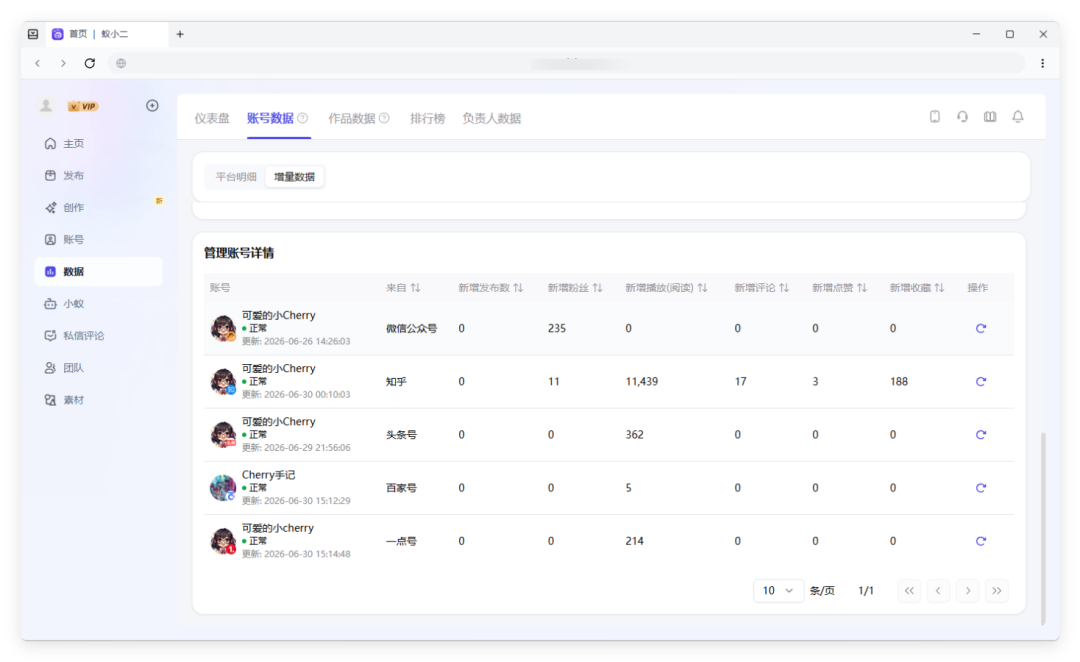Select the 数据 sidebar item
Image resolution: width=1080 pixels, height=662 pixels.
[x=98, y=271]
